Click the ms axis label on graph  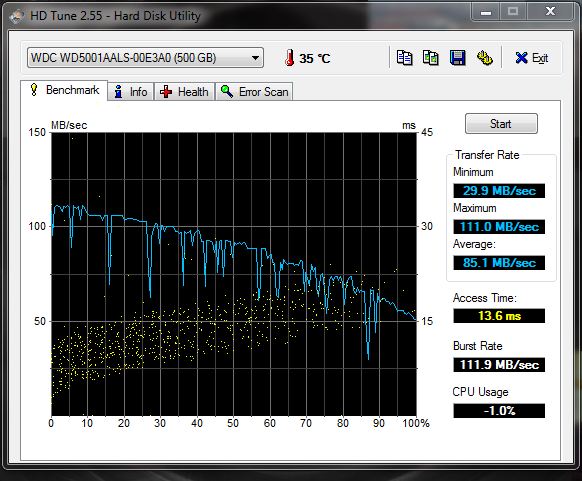click(409, 125)
